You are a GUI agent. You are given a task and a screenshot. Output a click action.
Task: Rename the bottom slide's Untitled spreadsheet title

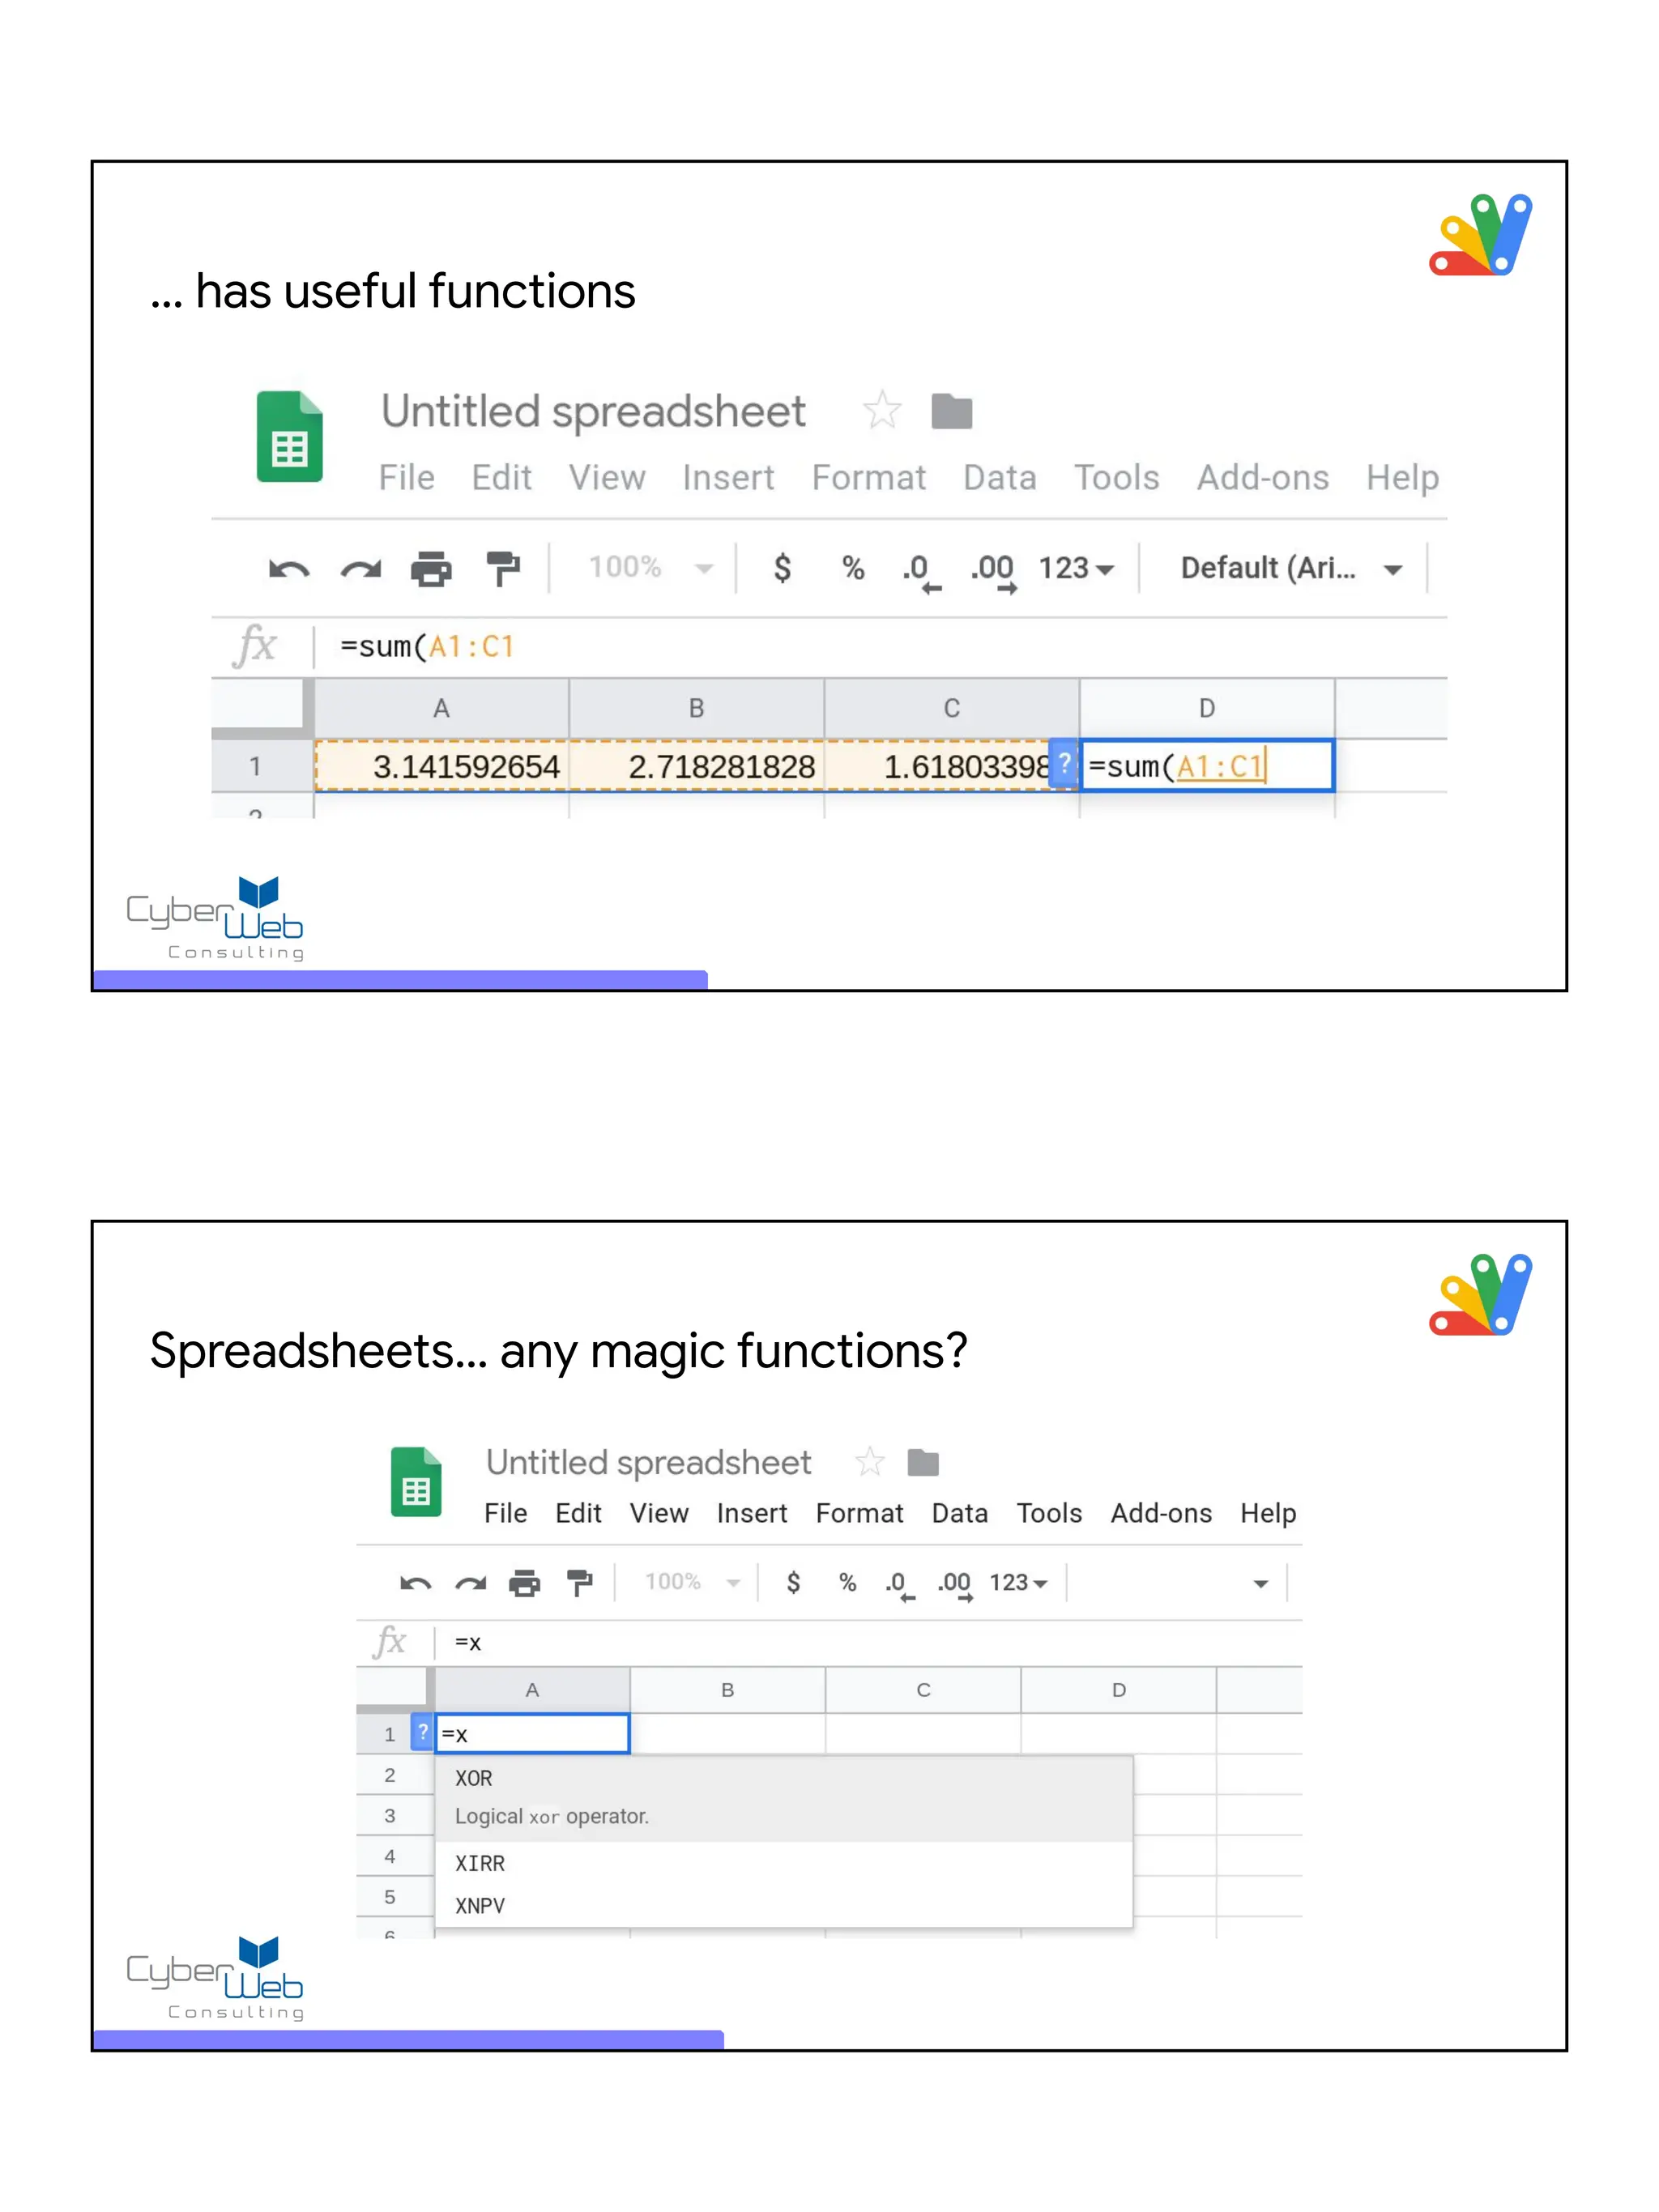pos(648,1462)
